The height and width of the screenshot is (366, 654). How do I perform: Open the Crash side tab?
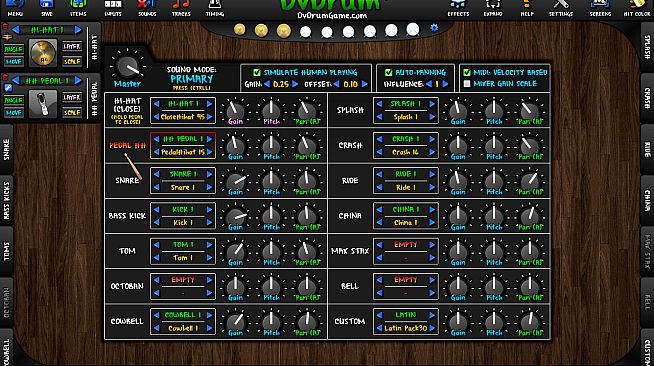(x=647, y=98)
